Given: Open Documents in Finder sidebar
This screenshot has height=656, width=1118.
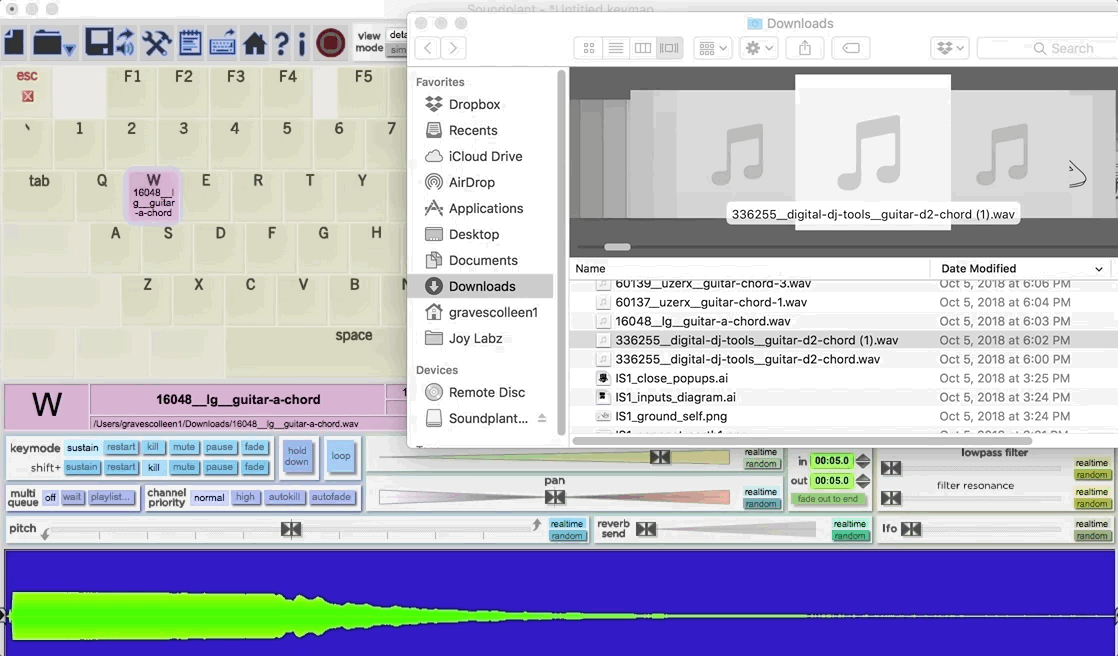Looking at the screenshot, I should [471, 260].
